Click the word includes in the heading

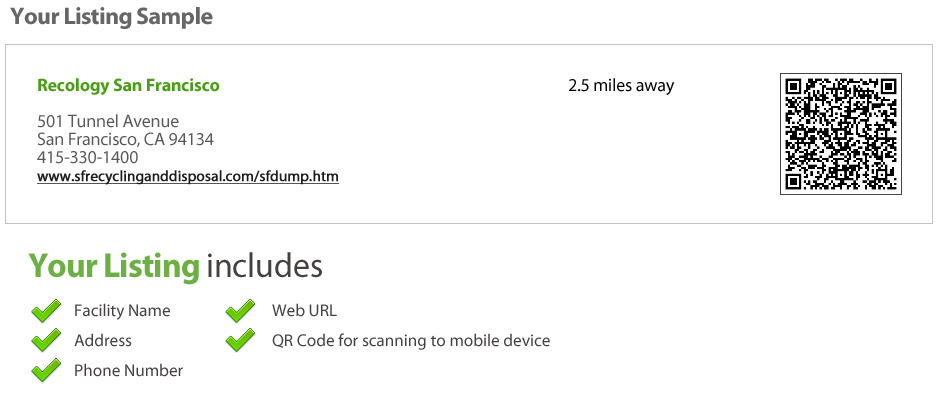(265, 266)
